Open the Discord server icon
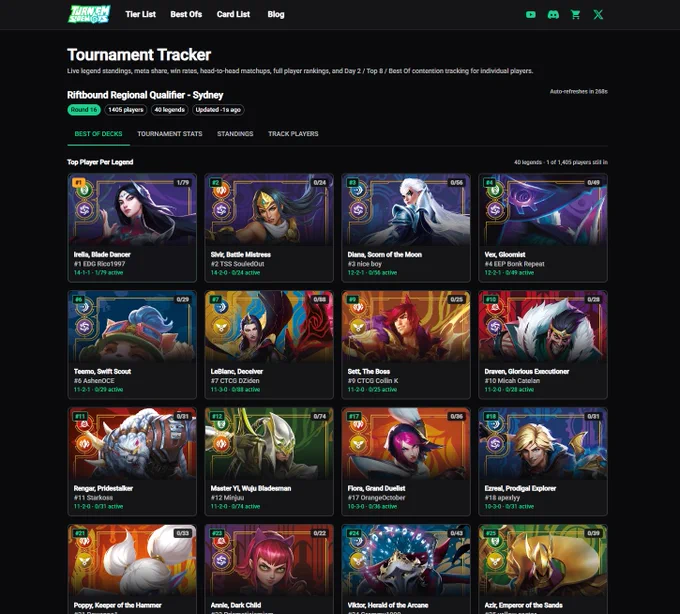 [x=553, y=15]
